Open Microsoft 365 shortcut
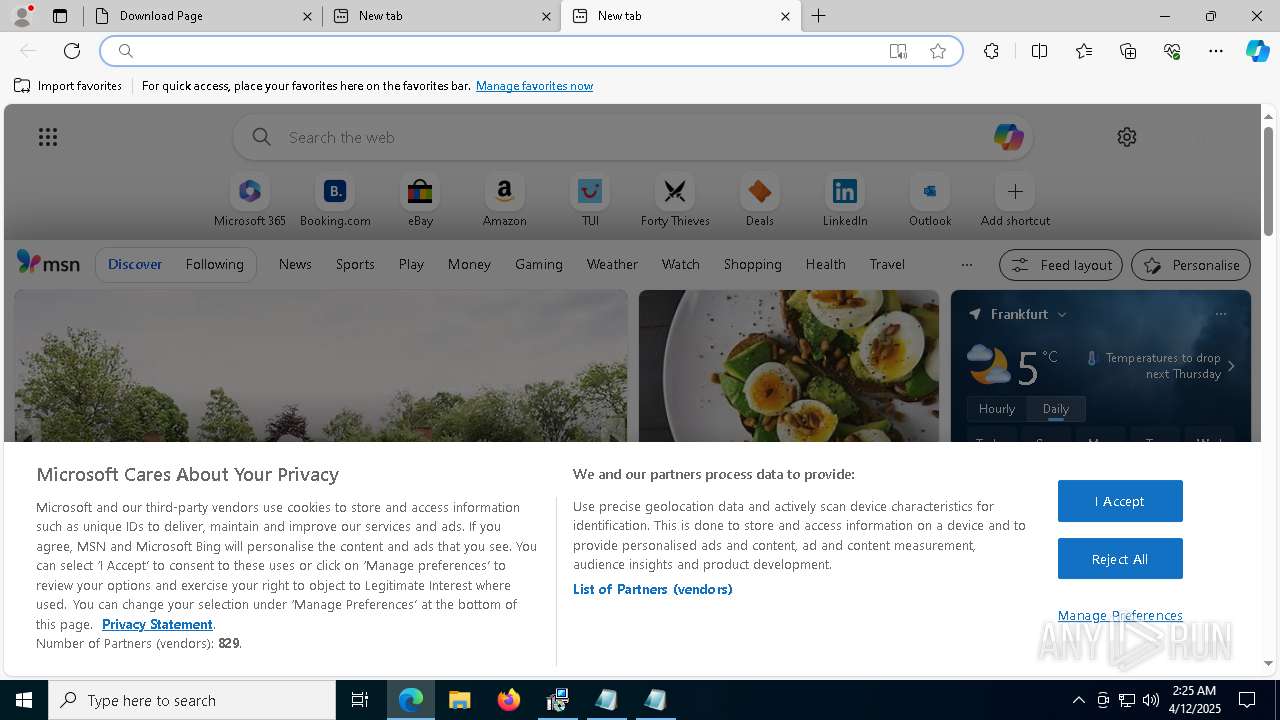 [250, 201]
